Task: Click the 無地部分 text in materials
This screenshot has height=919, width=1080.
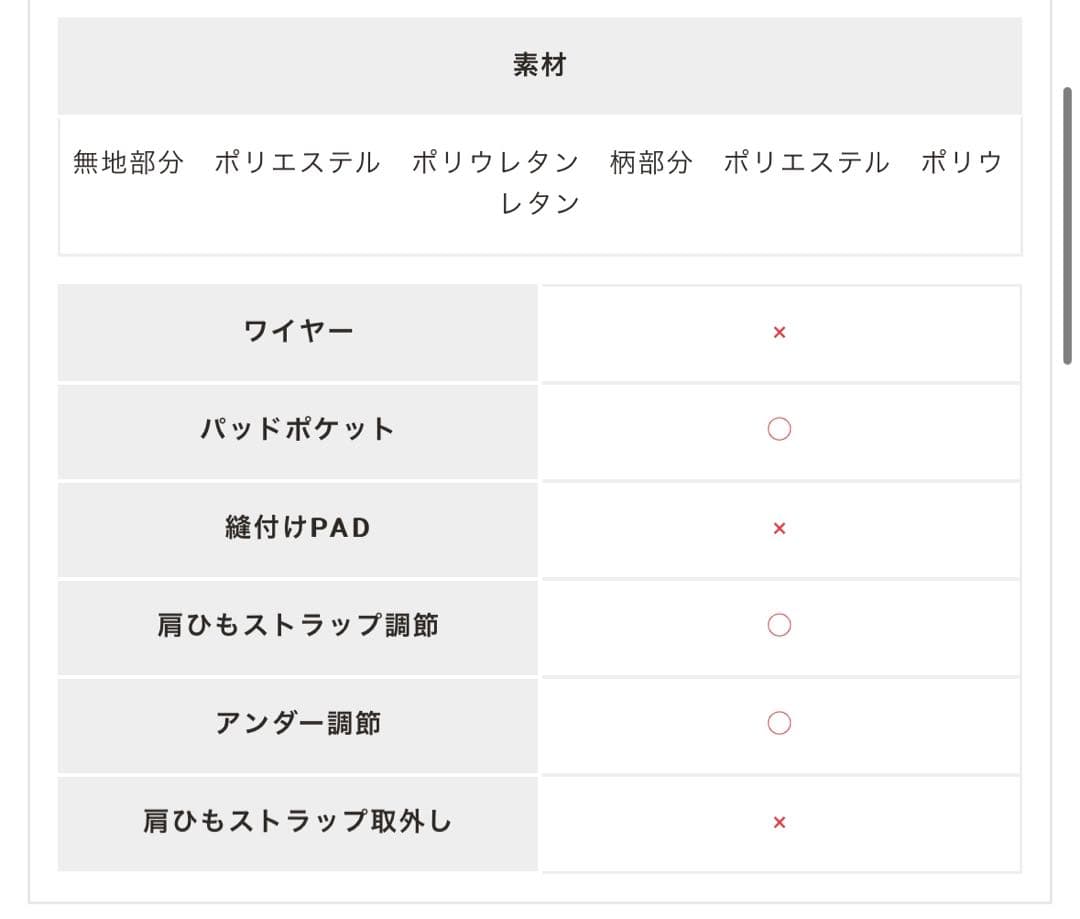Action: [x=128, y=162]
